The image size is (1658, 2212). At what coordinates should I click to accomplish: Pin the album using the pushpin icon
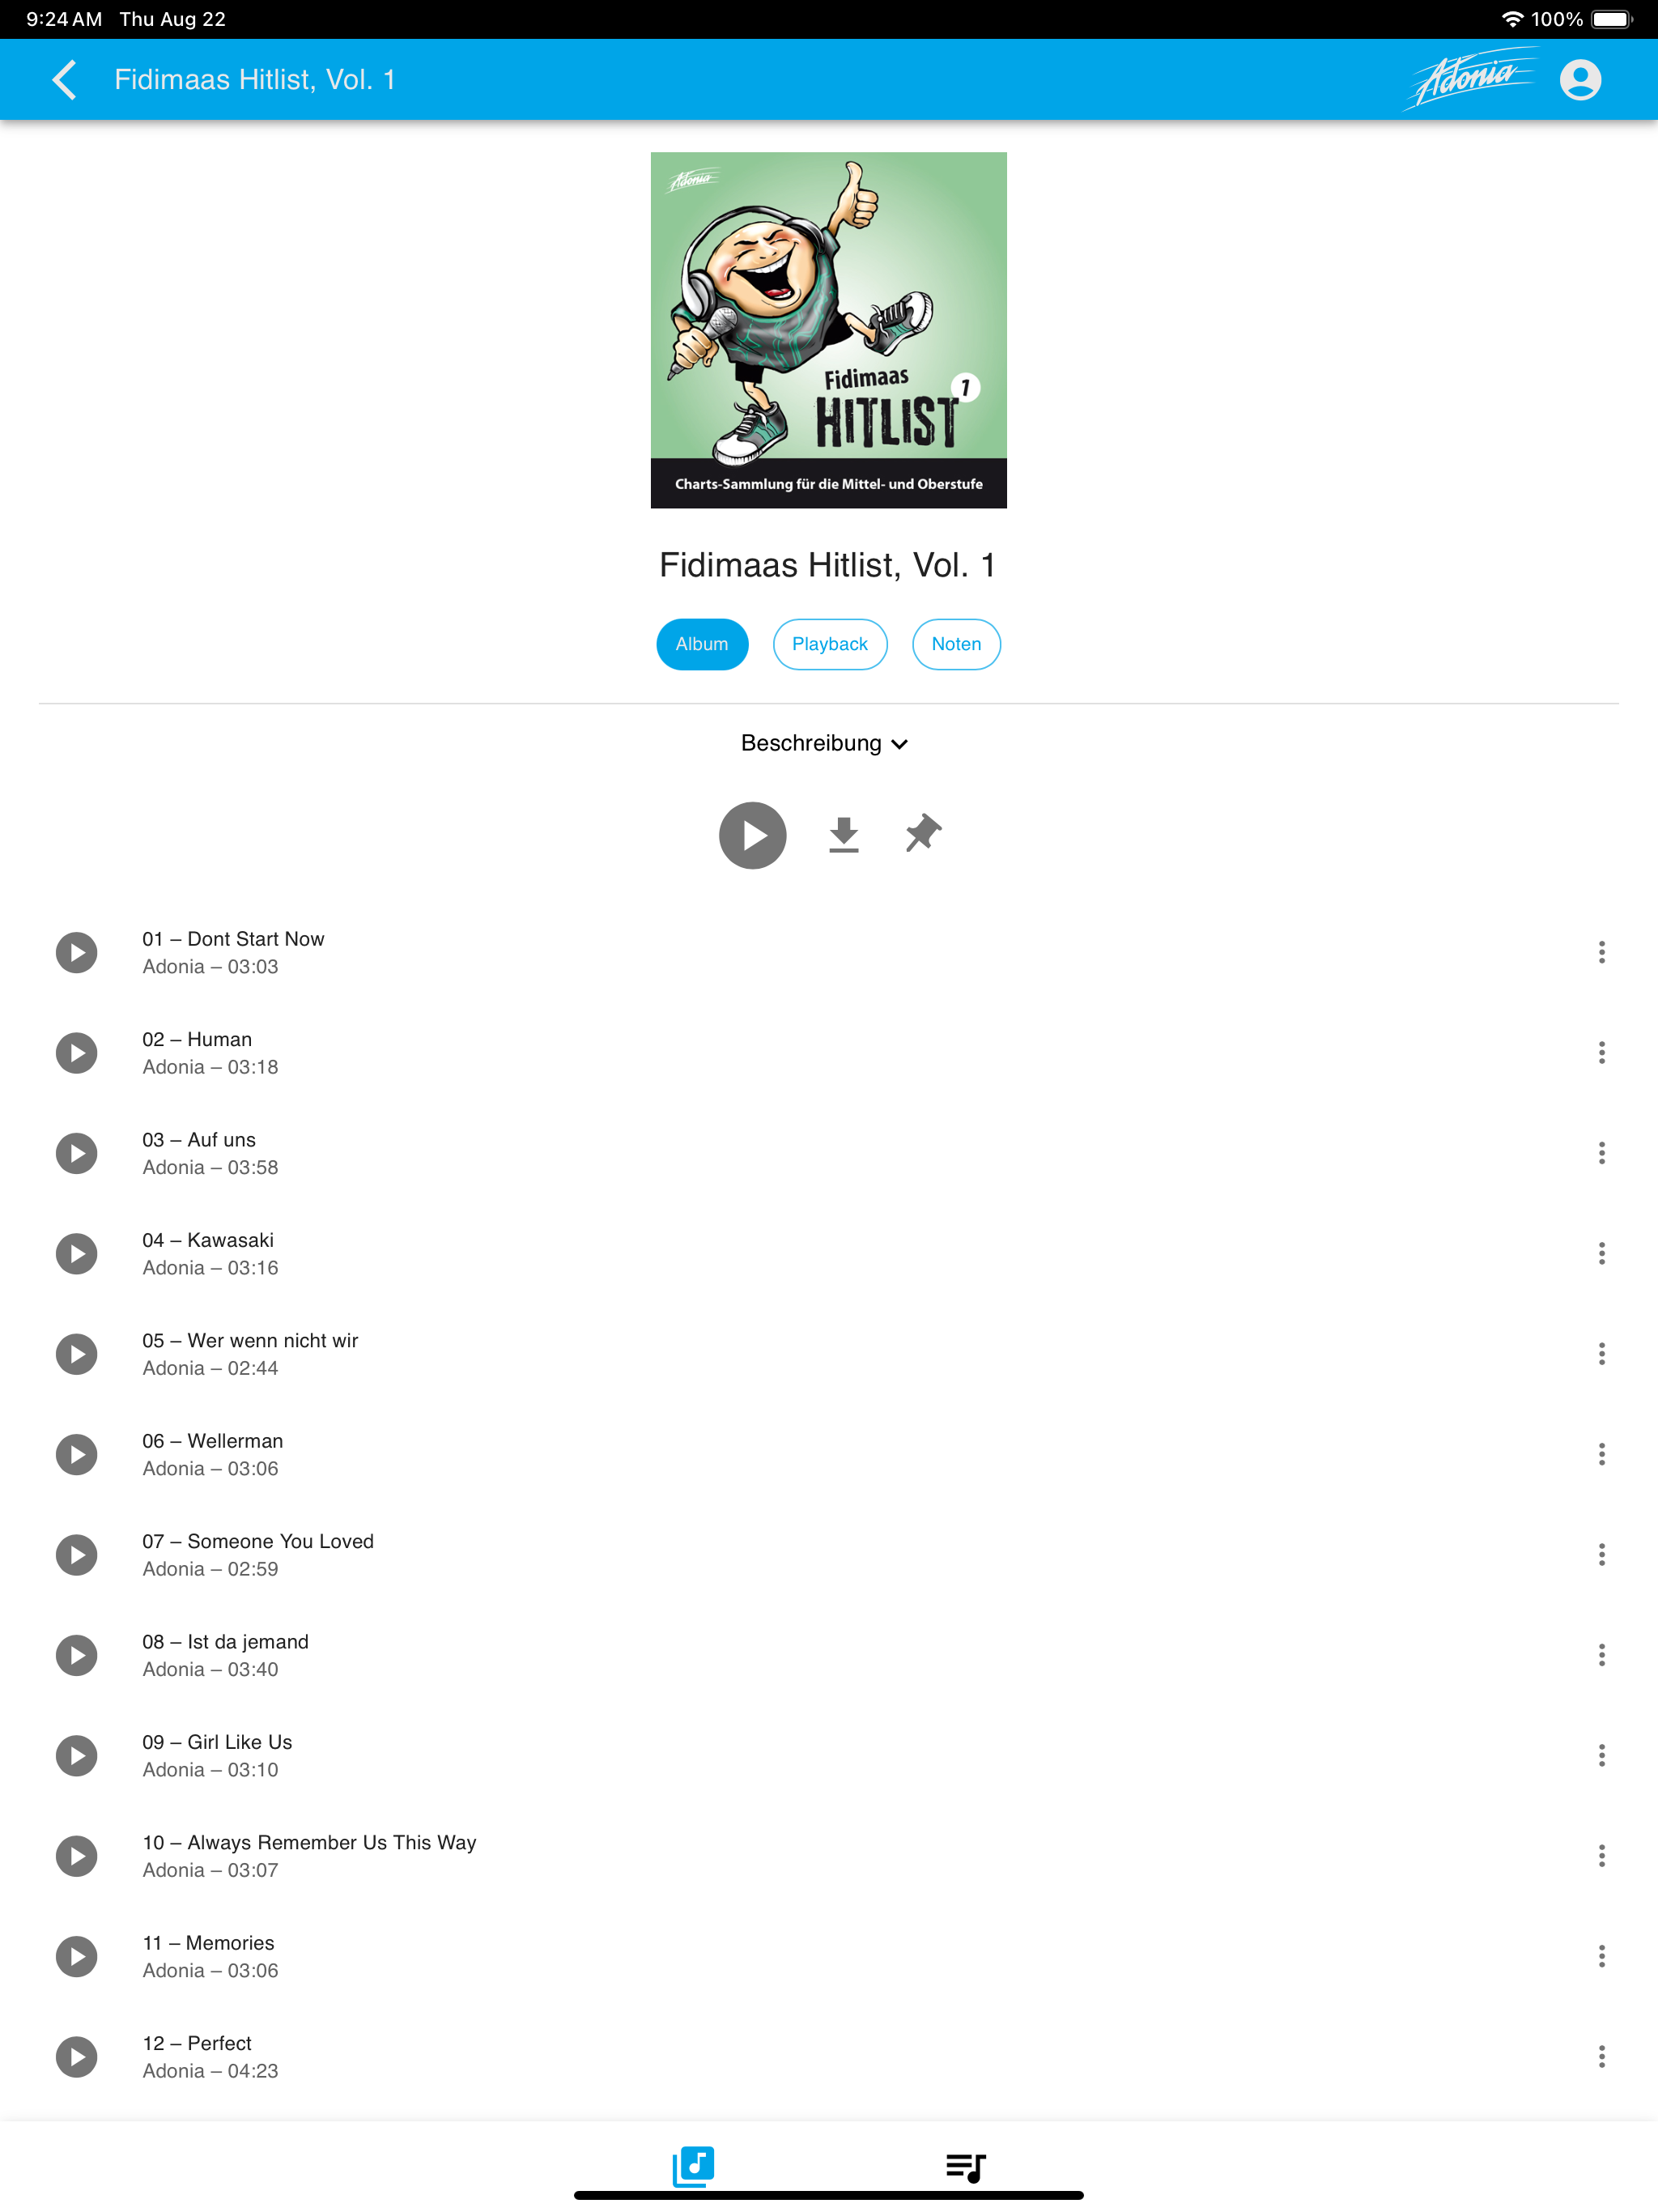(923, 834)
